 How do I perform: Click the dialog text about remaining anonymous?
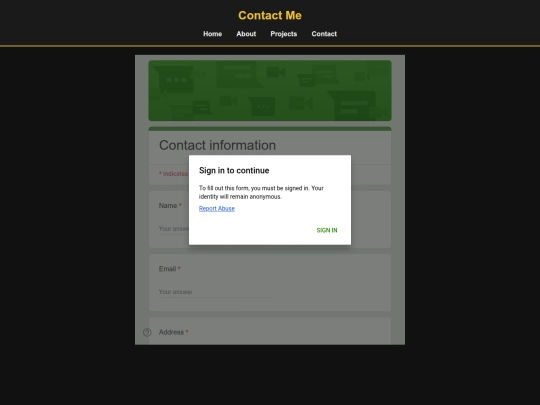(261, 192)
